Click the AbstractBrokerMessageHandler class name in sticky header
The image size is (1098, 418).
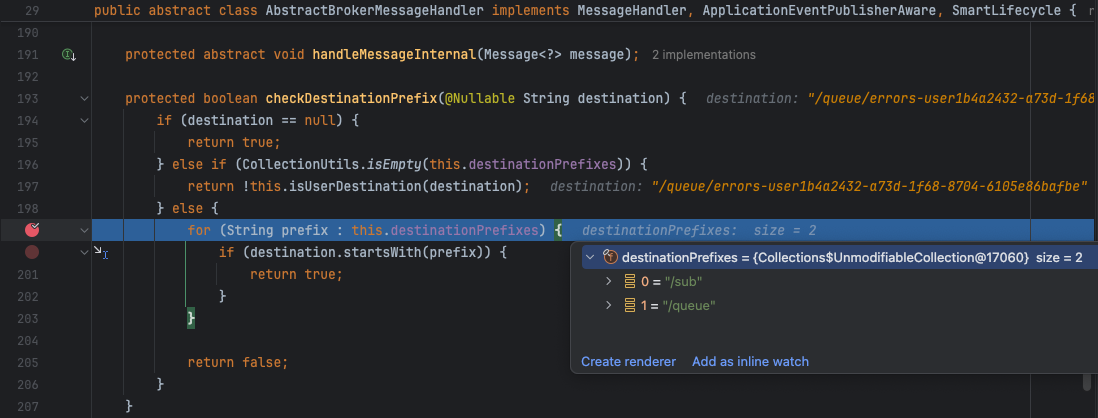(x=375, y=11)
